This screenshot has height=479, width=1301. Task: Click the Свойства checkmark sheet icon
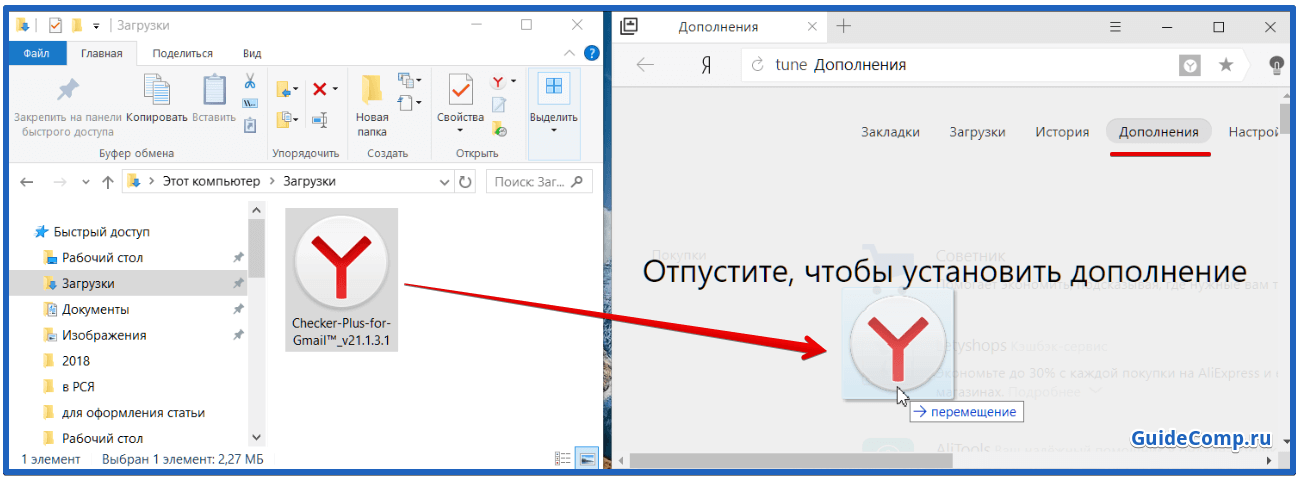(x=460, y=90)
